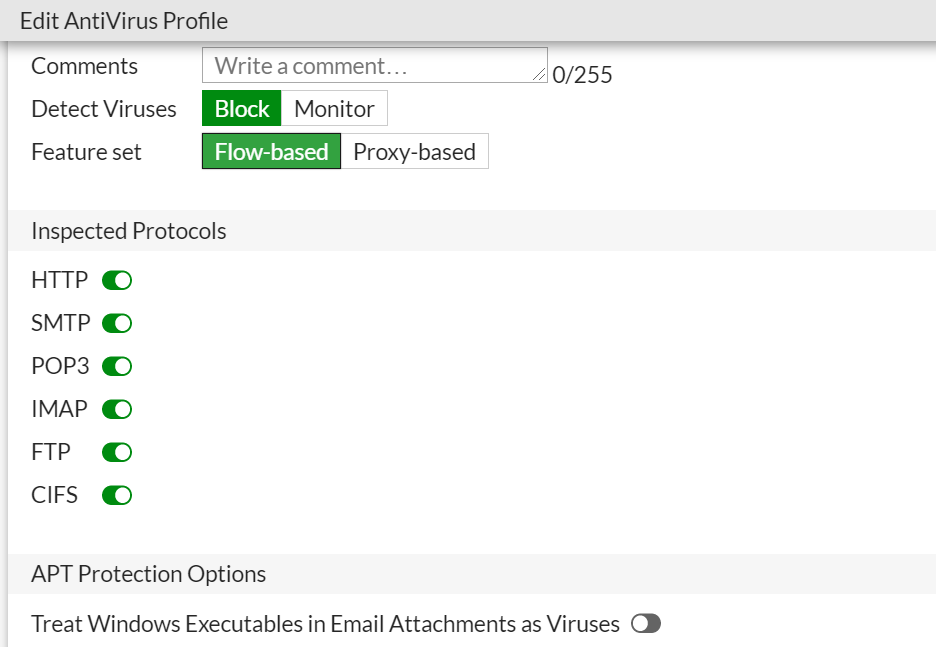Toggle HTTP protocol inspection
The height and width of the screenshot is (647, 936).
[x=117, y=281]
